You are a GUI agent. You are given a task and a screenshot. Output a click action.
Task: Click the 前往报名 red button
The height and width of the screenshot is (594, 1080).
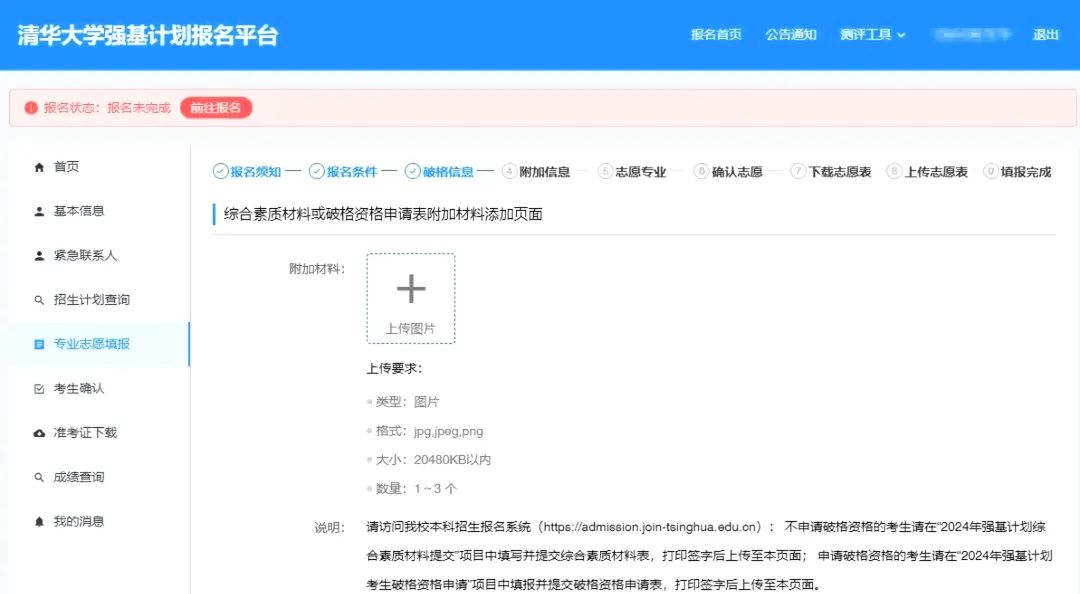(216, 107)
